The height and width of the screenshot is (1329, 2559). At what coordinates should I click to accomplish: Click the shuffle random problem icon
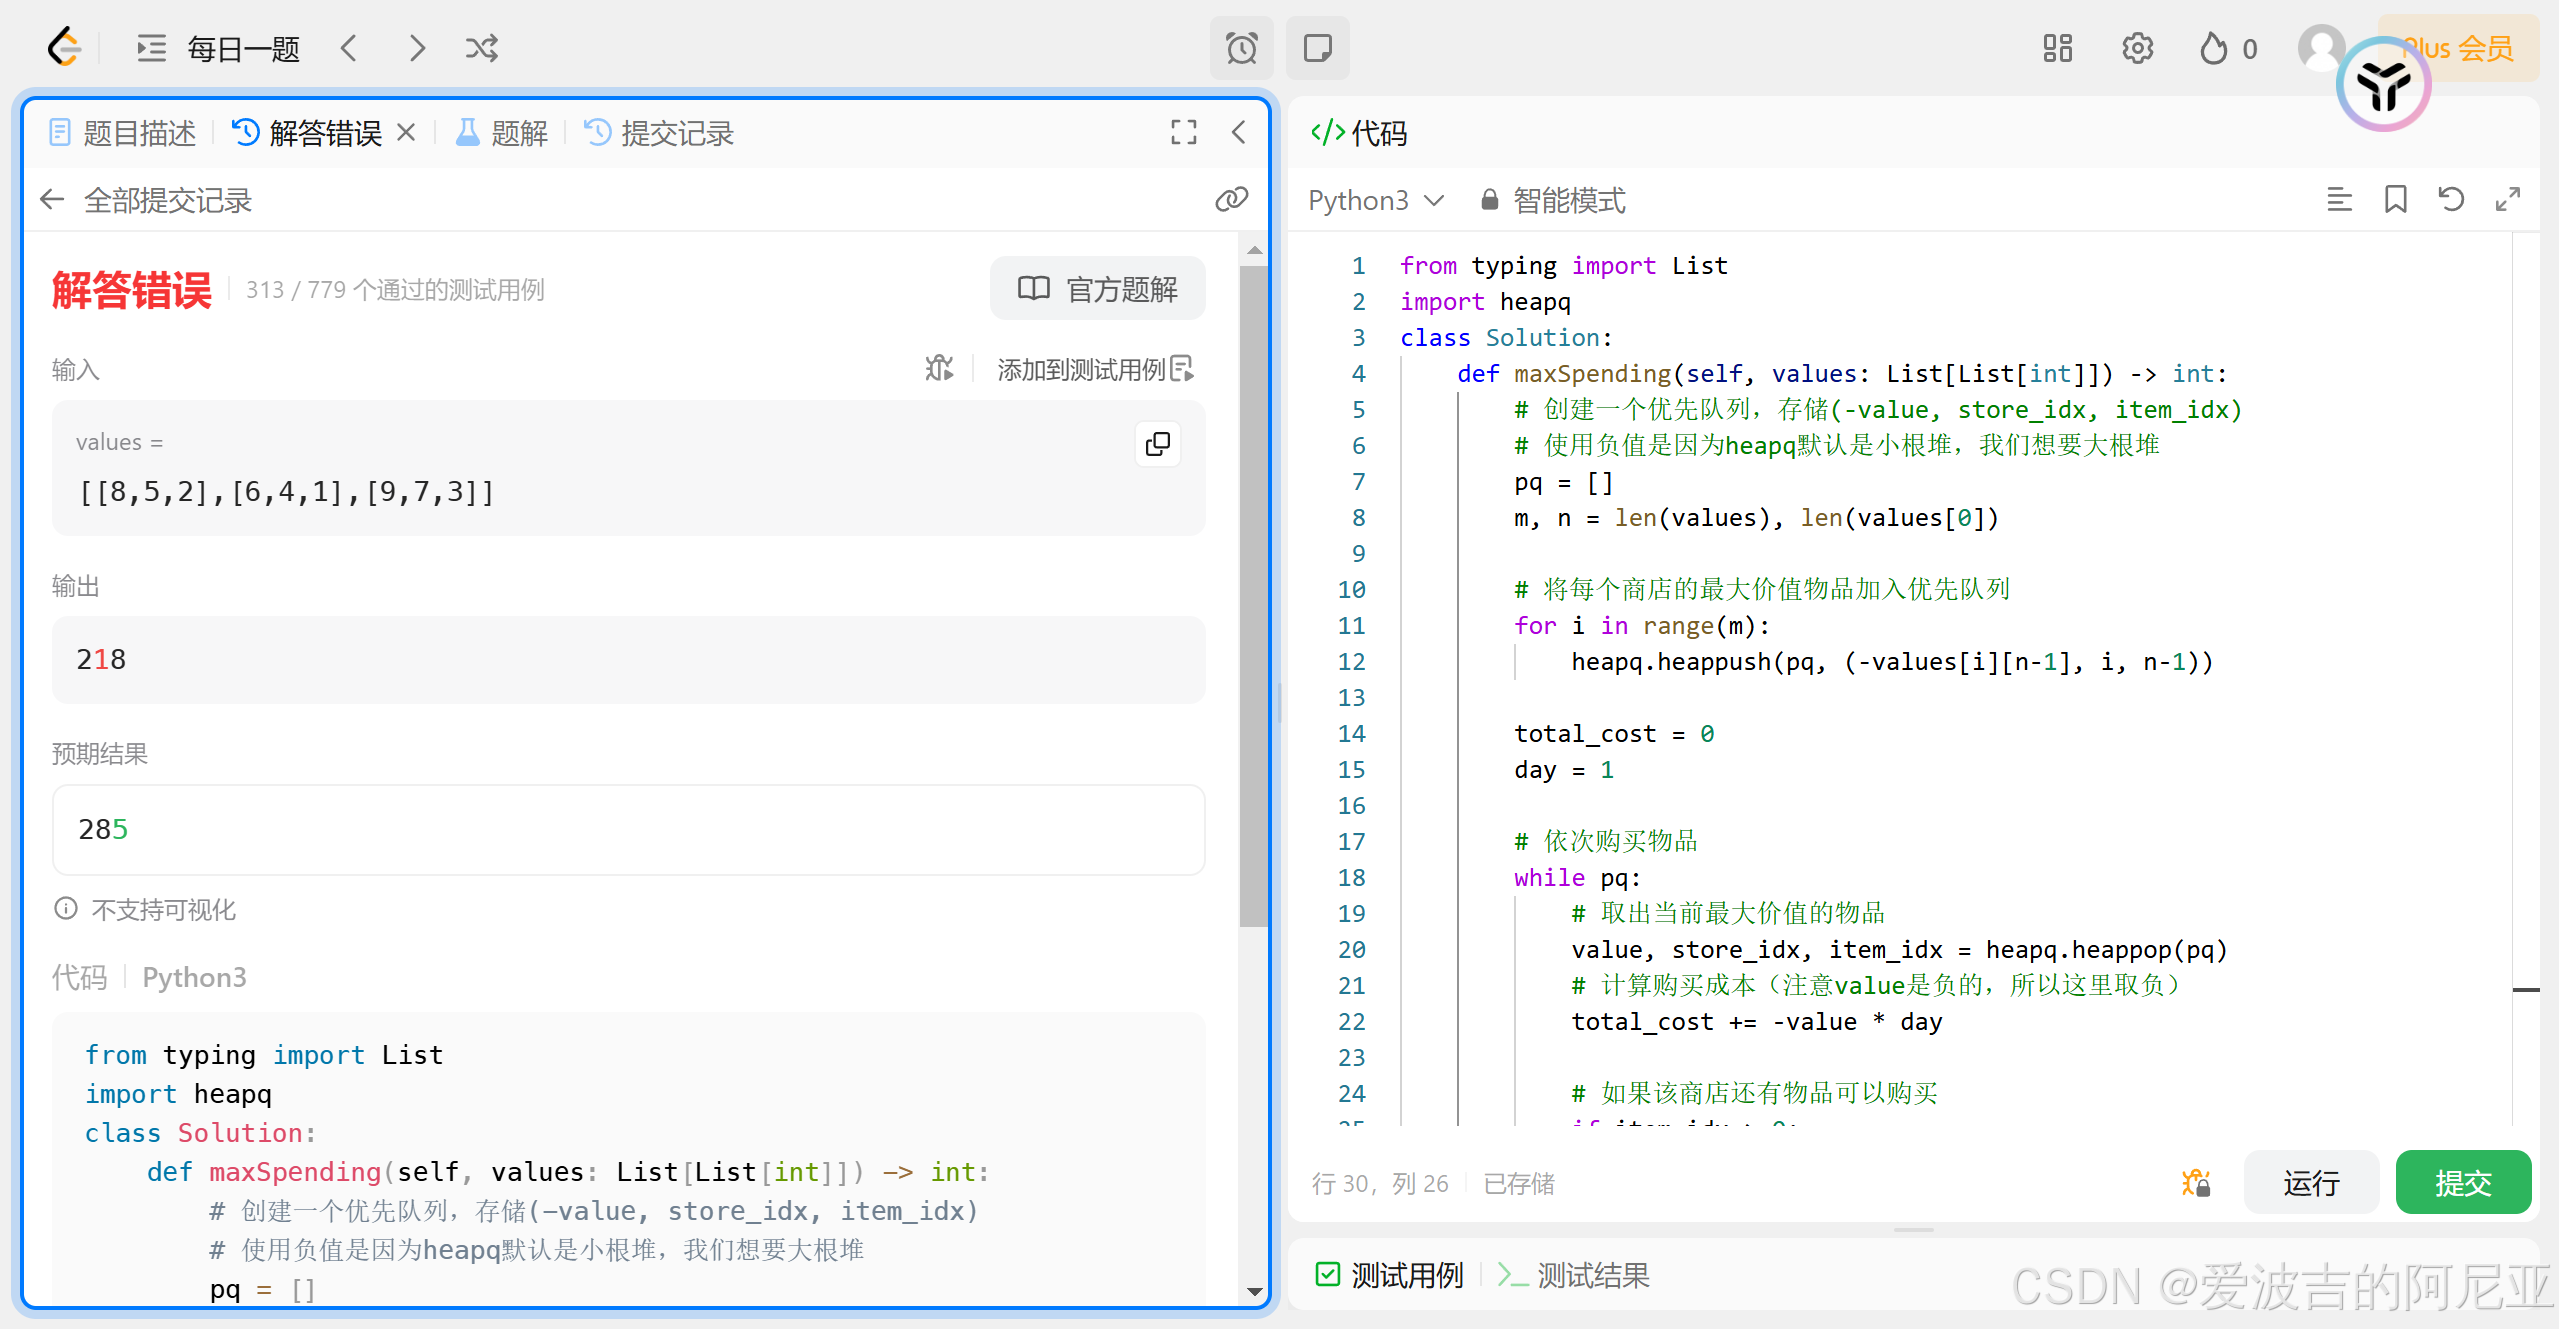[481, 48]
